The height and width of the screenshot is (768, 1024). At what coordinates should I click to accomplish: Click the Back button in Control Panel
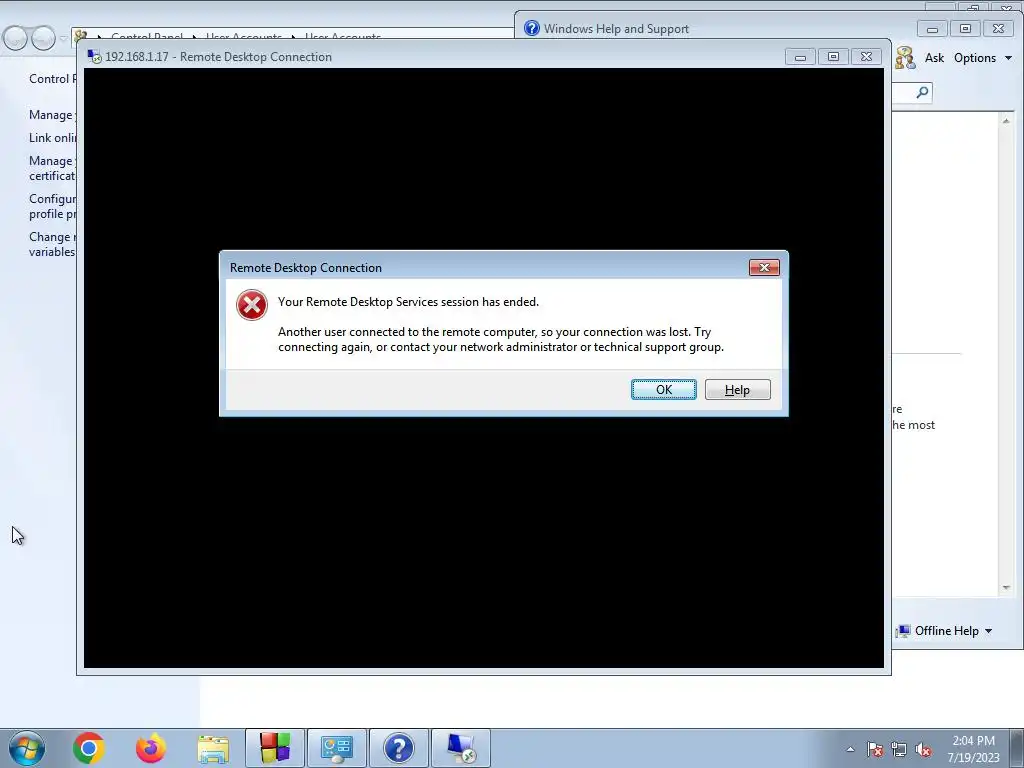[x=15, y=39]
